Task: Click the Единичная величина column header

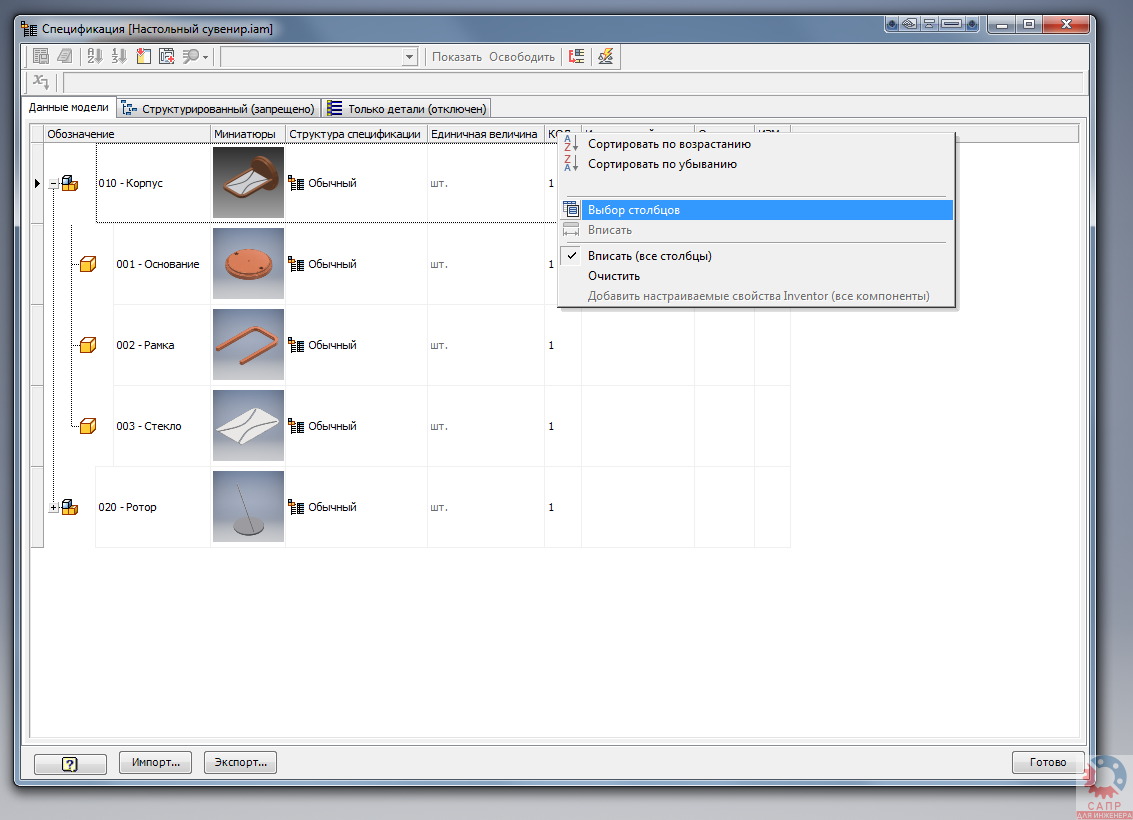Action: 486,134
